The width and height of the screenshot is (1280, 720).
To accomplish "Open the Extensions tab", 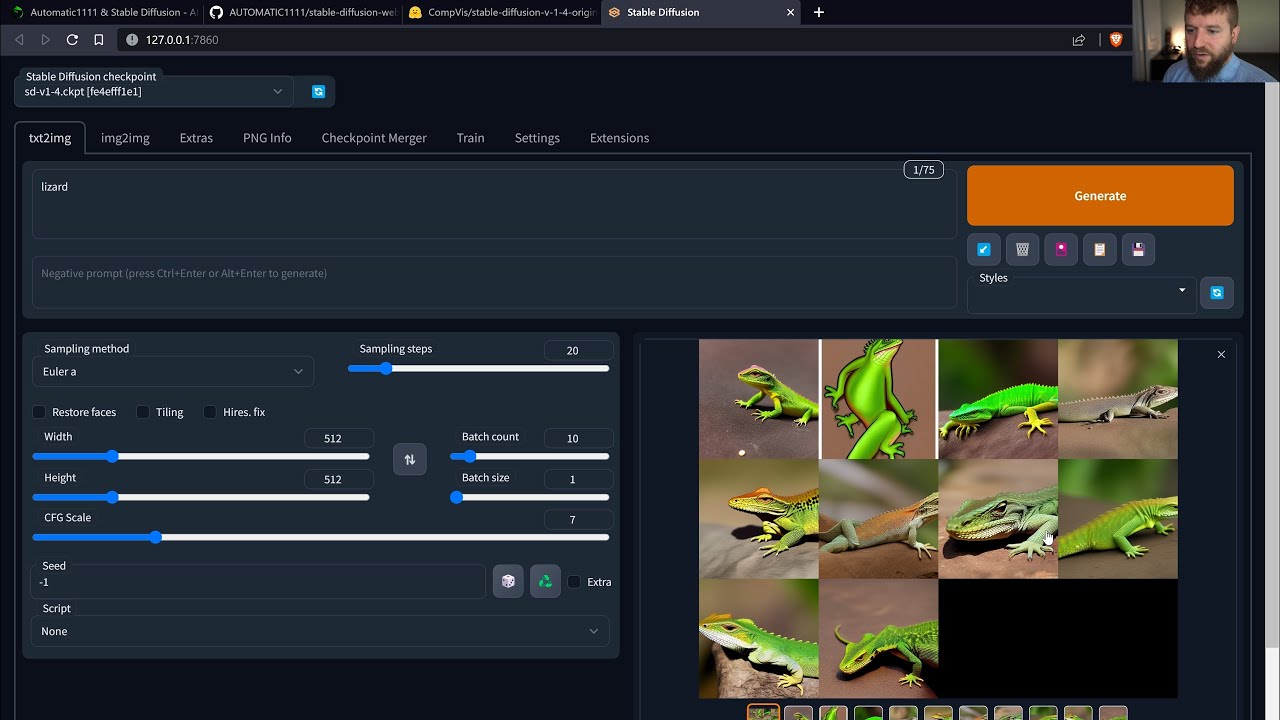I will (x=619, y=138).
